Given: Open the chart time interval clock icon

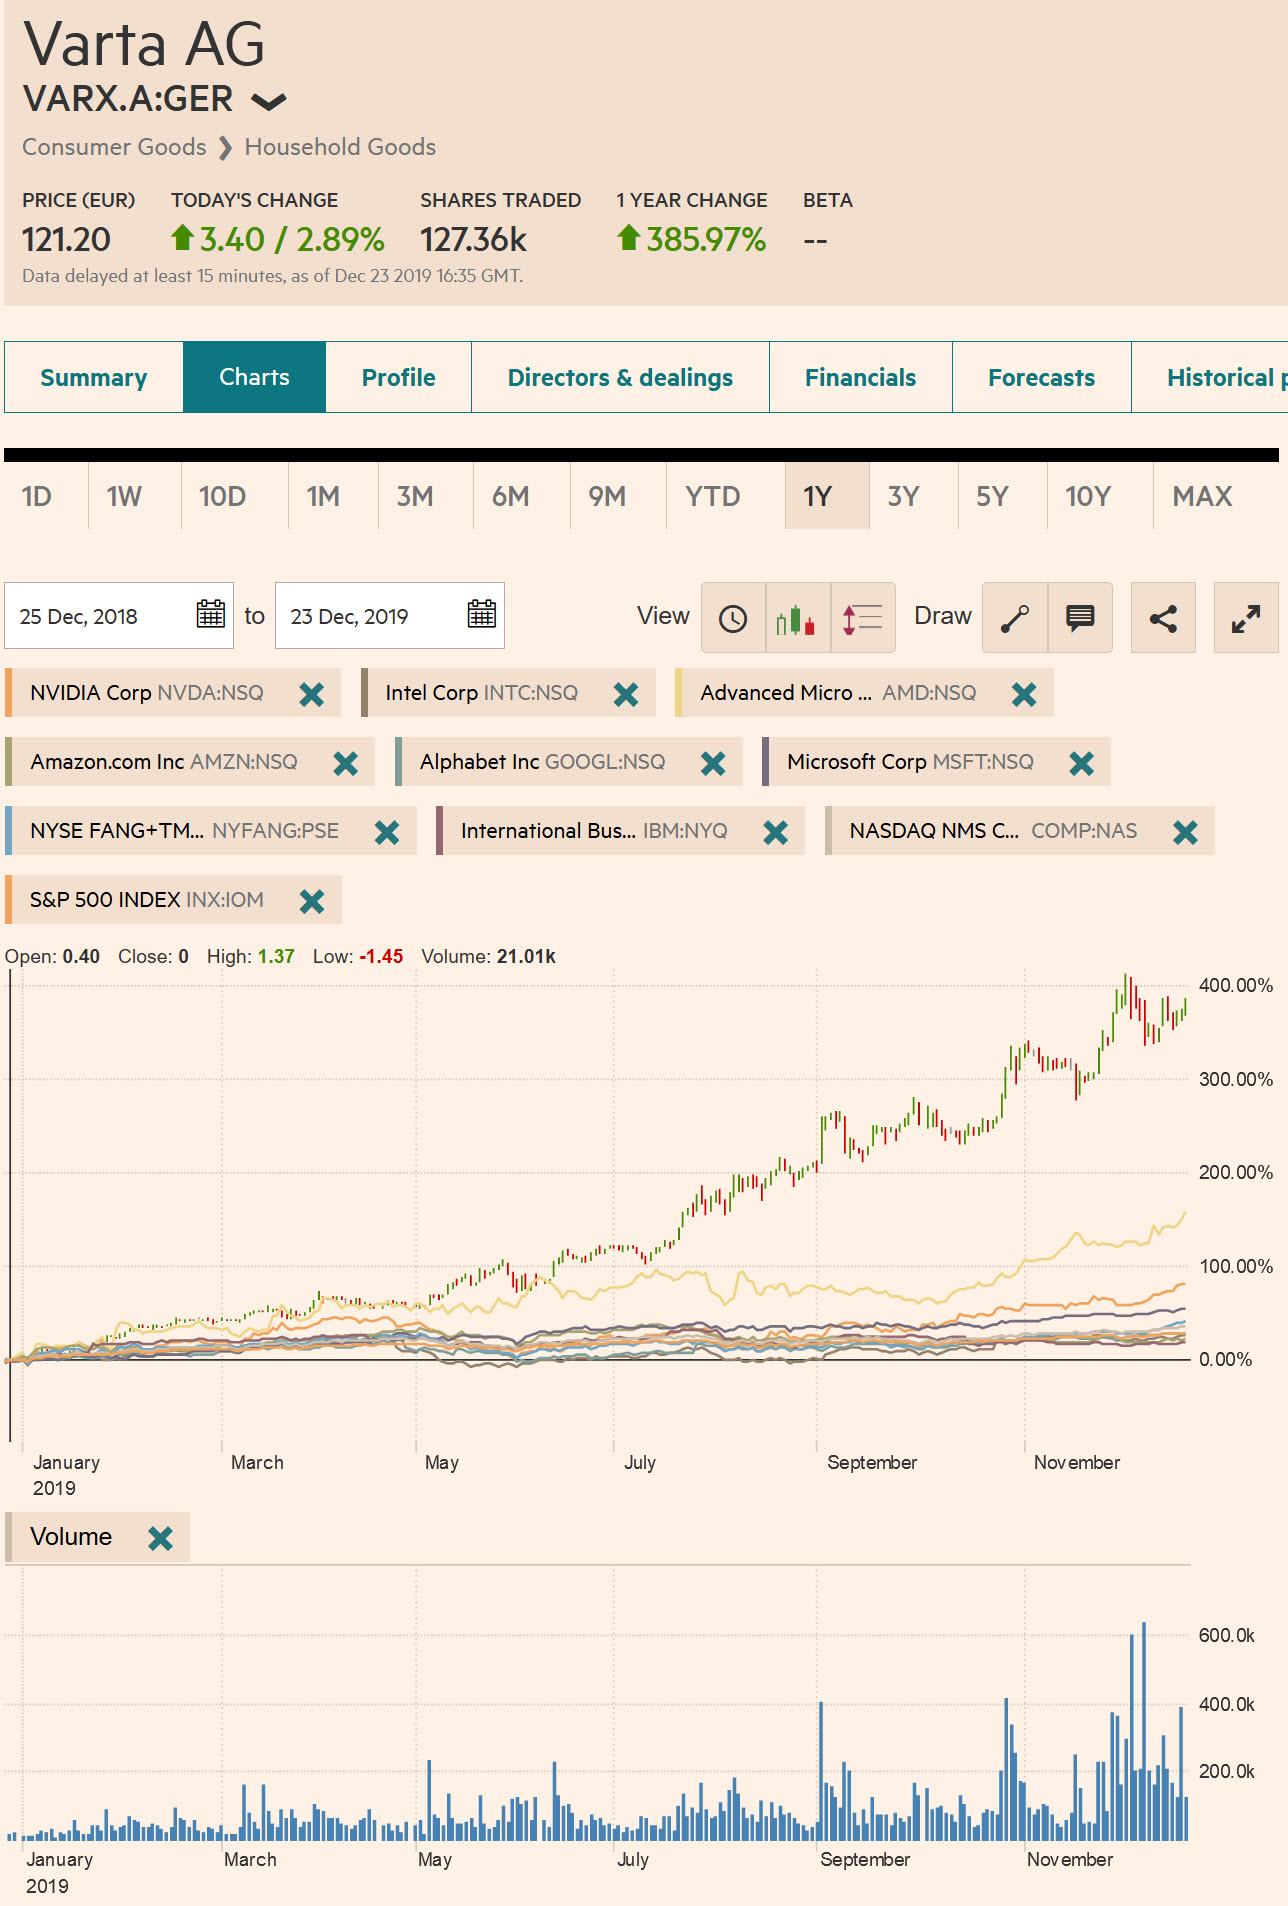Looking at the screenshot, I should click(733, 618).
